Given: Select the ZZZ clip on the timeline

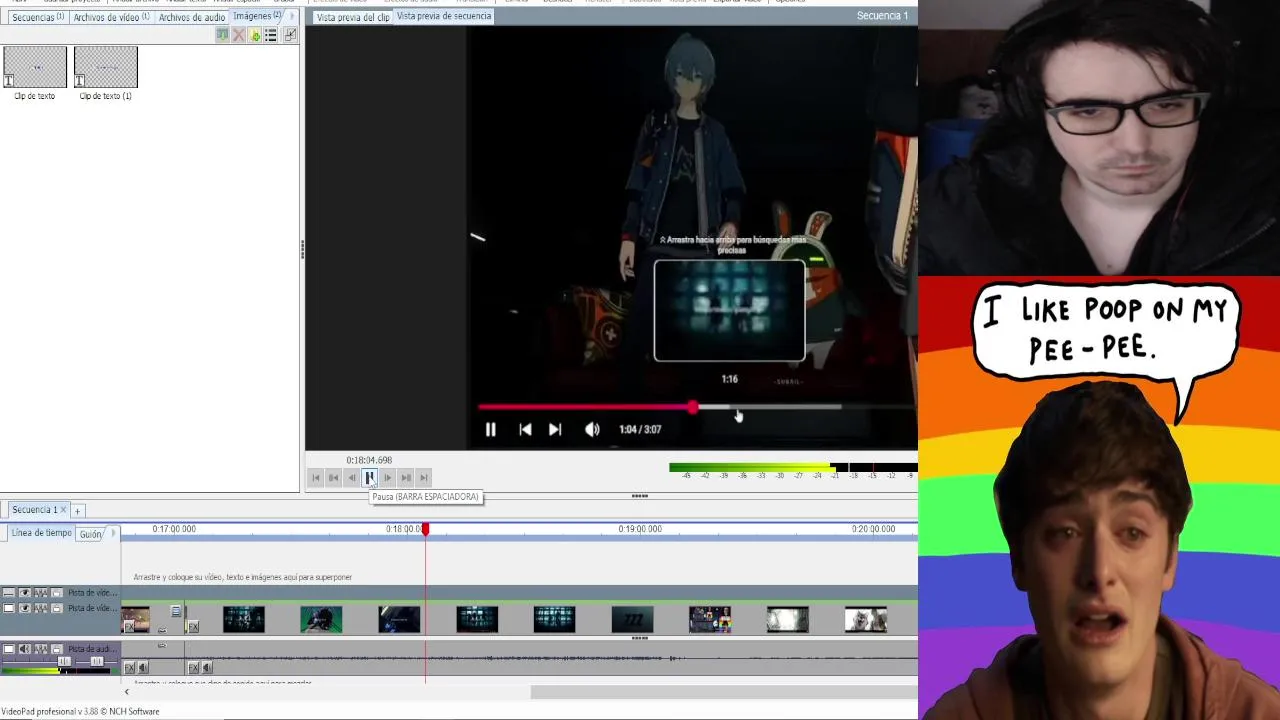Looking at the screenshot, I should coord(632,620).
